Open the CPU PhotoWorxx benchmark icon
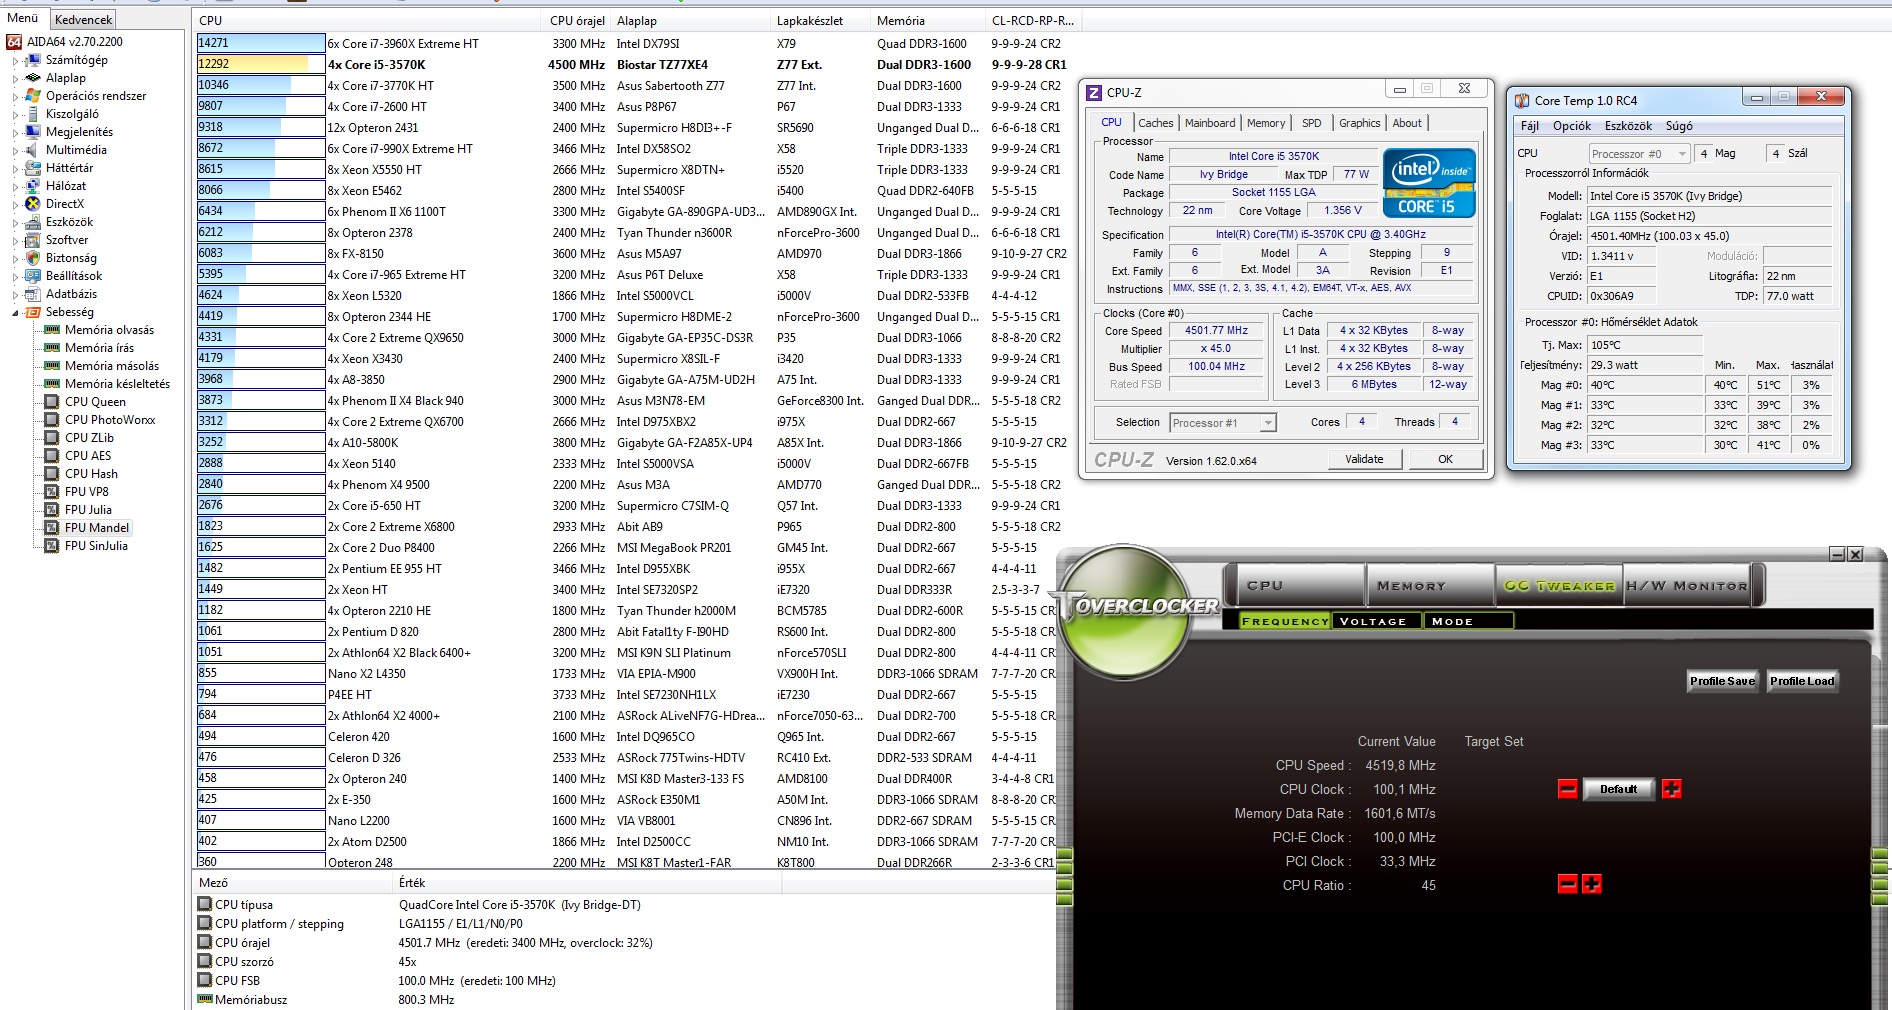 (x=52, y=420)
